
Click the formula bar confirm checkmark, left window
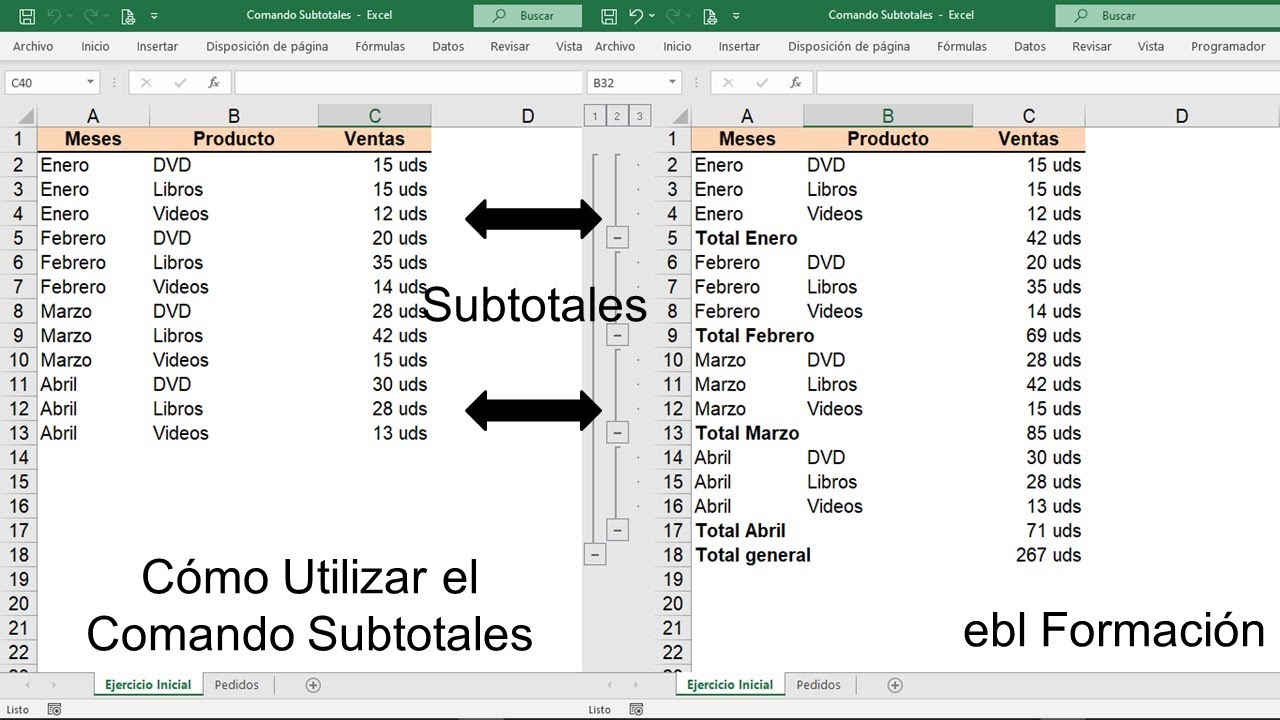[180, 83]
